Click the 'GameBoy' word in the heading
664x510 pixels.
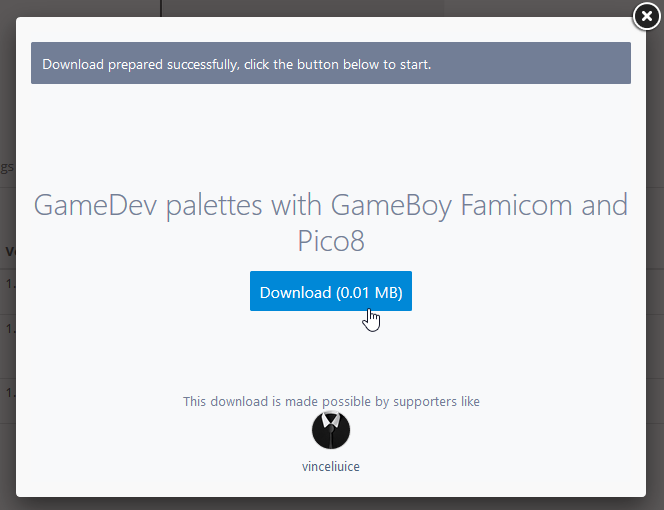click(391, 206)
